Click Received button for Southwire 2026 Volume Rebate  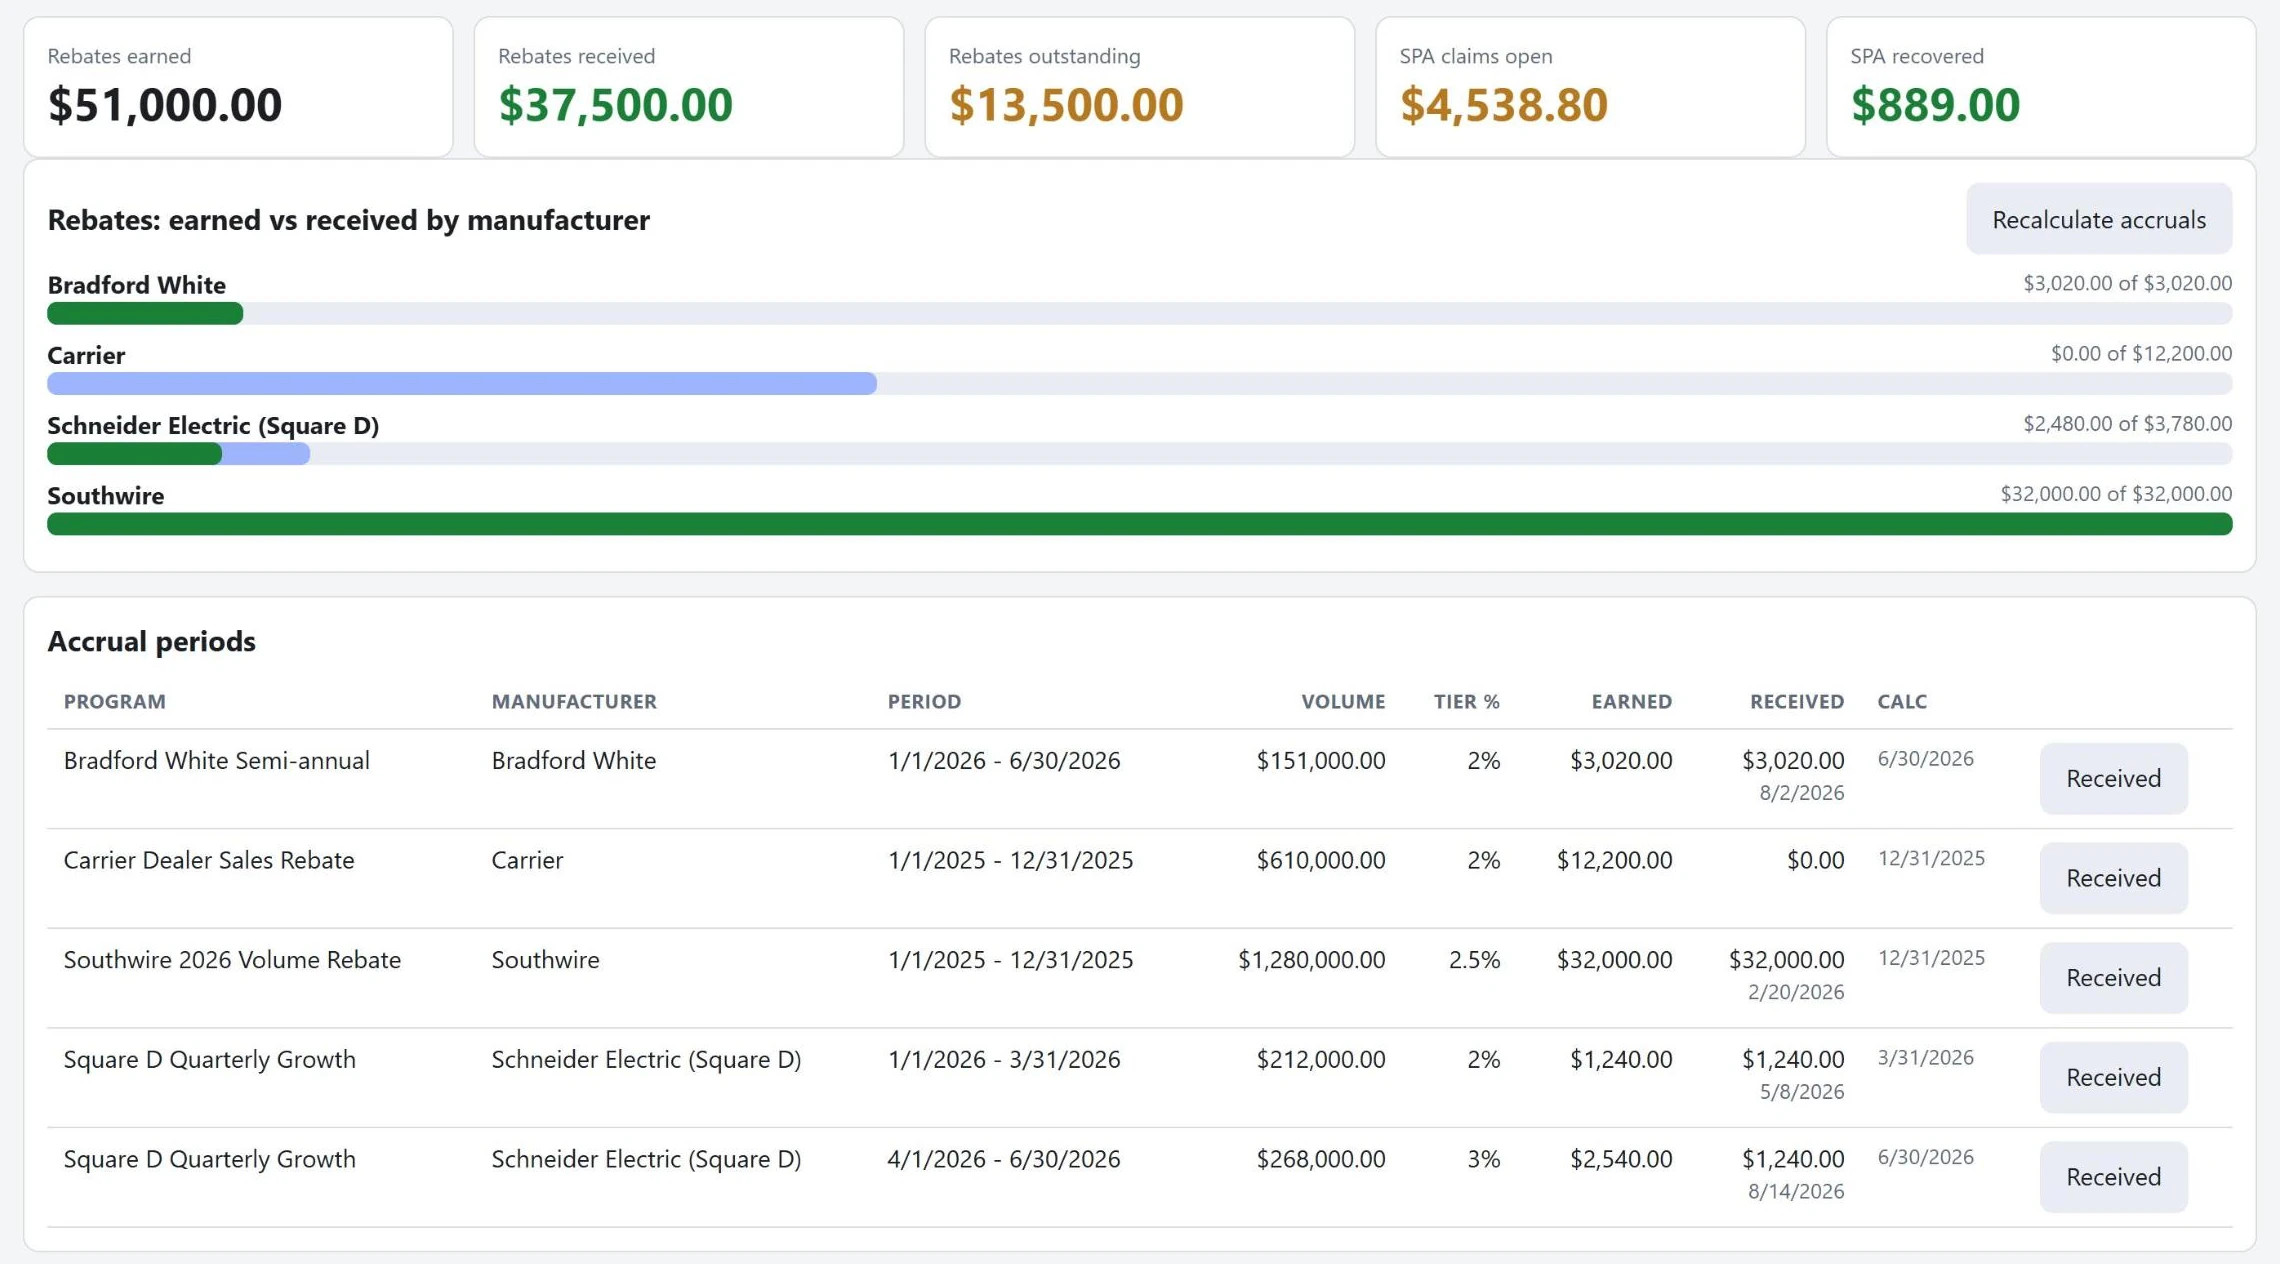point(2113,977)
